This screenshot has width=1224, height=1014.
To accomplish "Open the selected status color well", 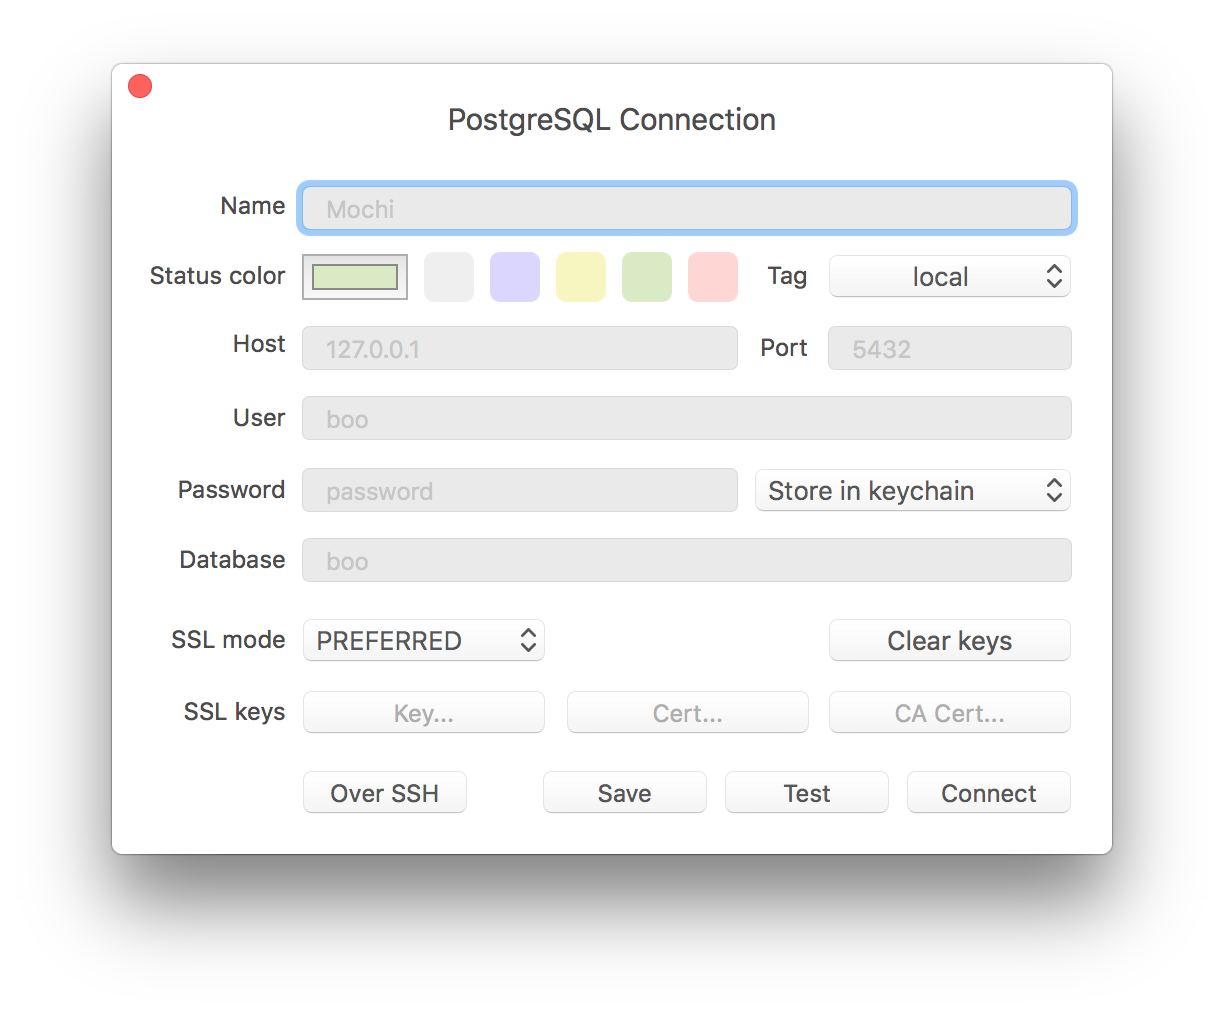I will [x=355, y=277].
